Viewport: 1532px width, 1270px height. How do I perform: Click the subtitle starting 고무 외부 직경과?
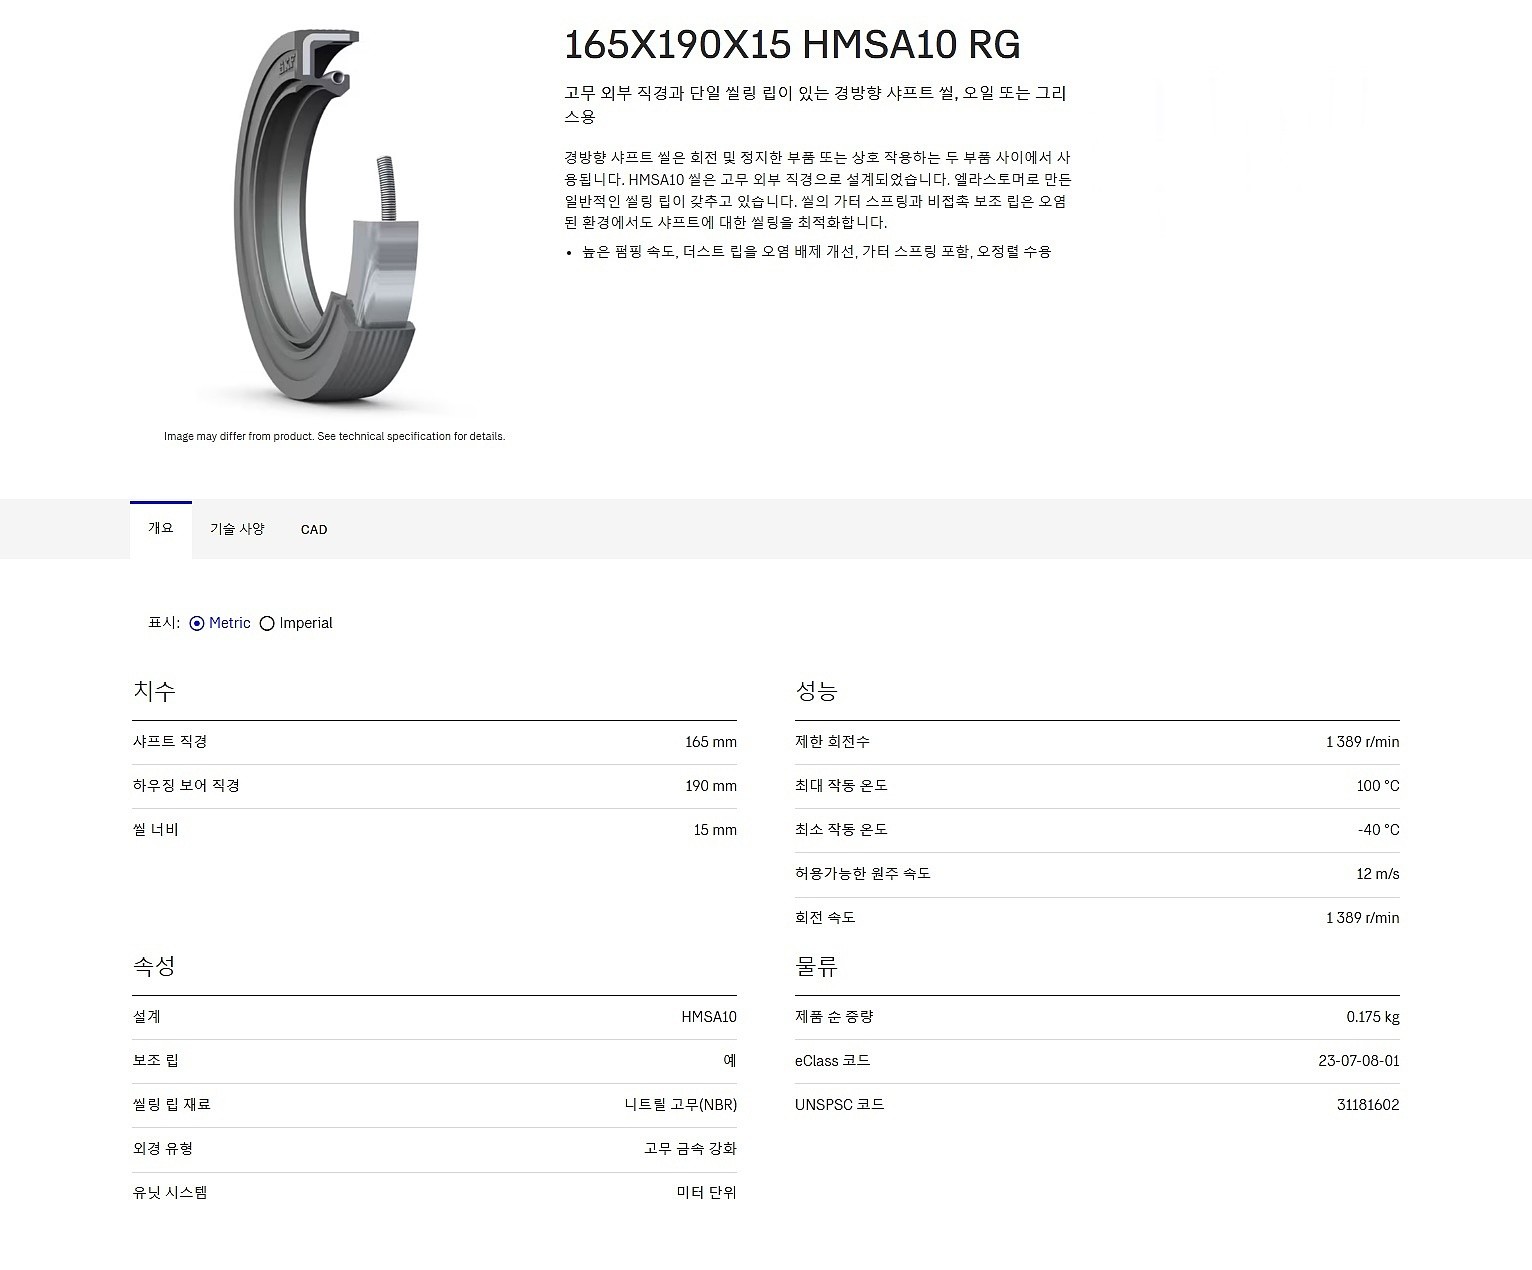click(816, 105)
